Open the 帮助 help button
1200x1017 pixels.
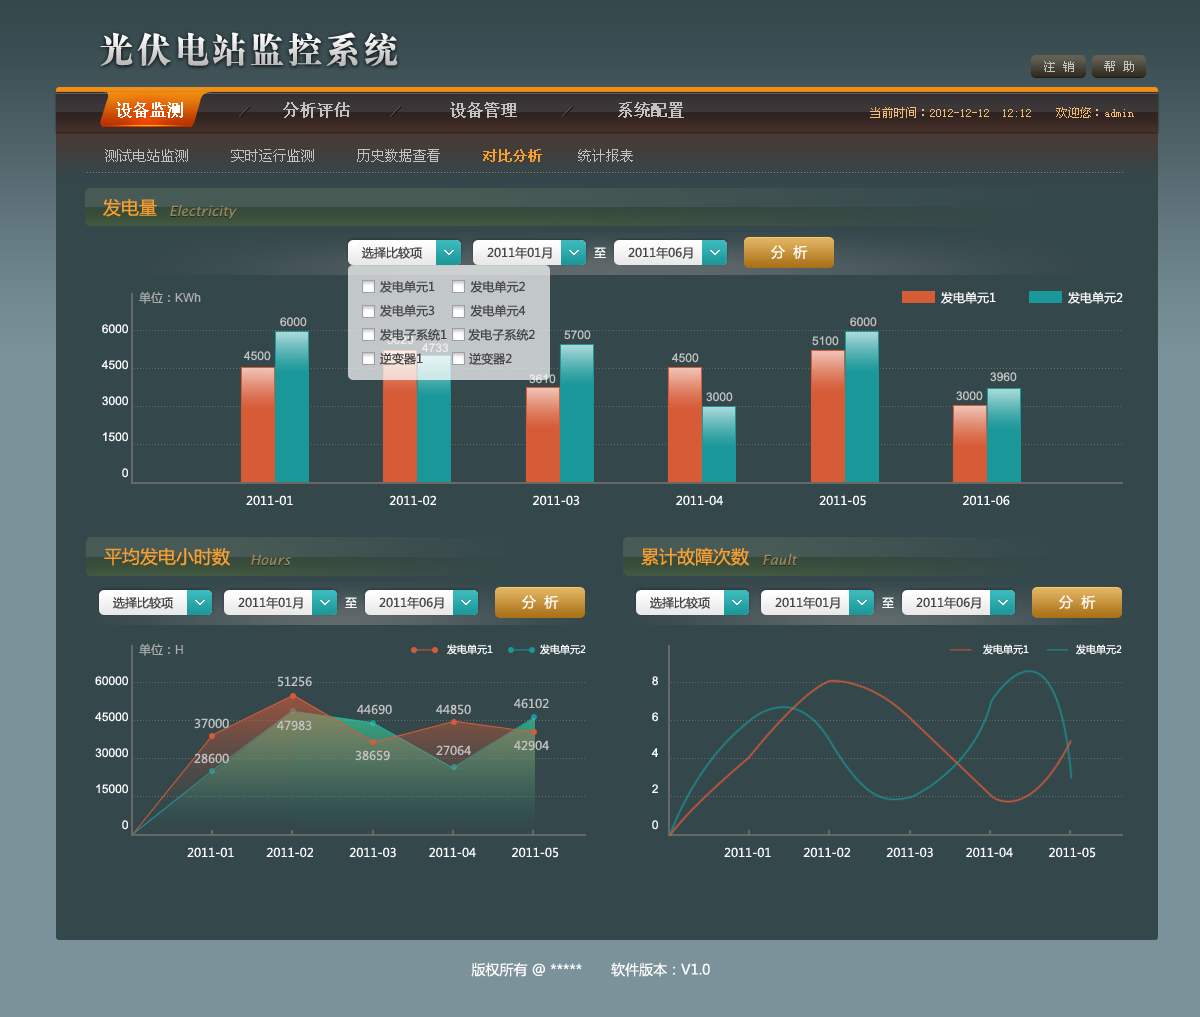click(1118, 67)
